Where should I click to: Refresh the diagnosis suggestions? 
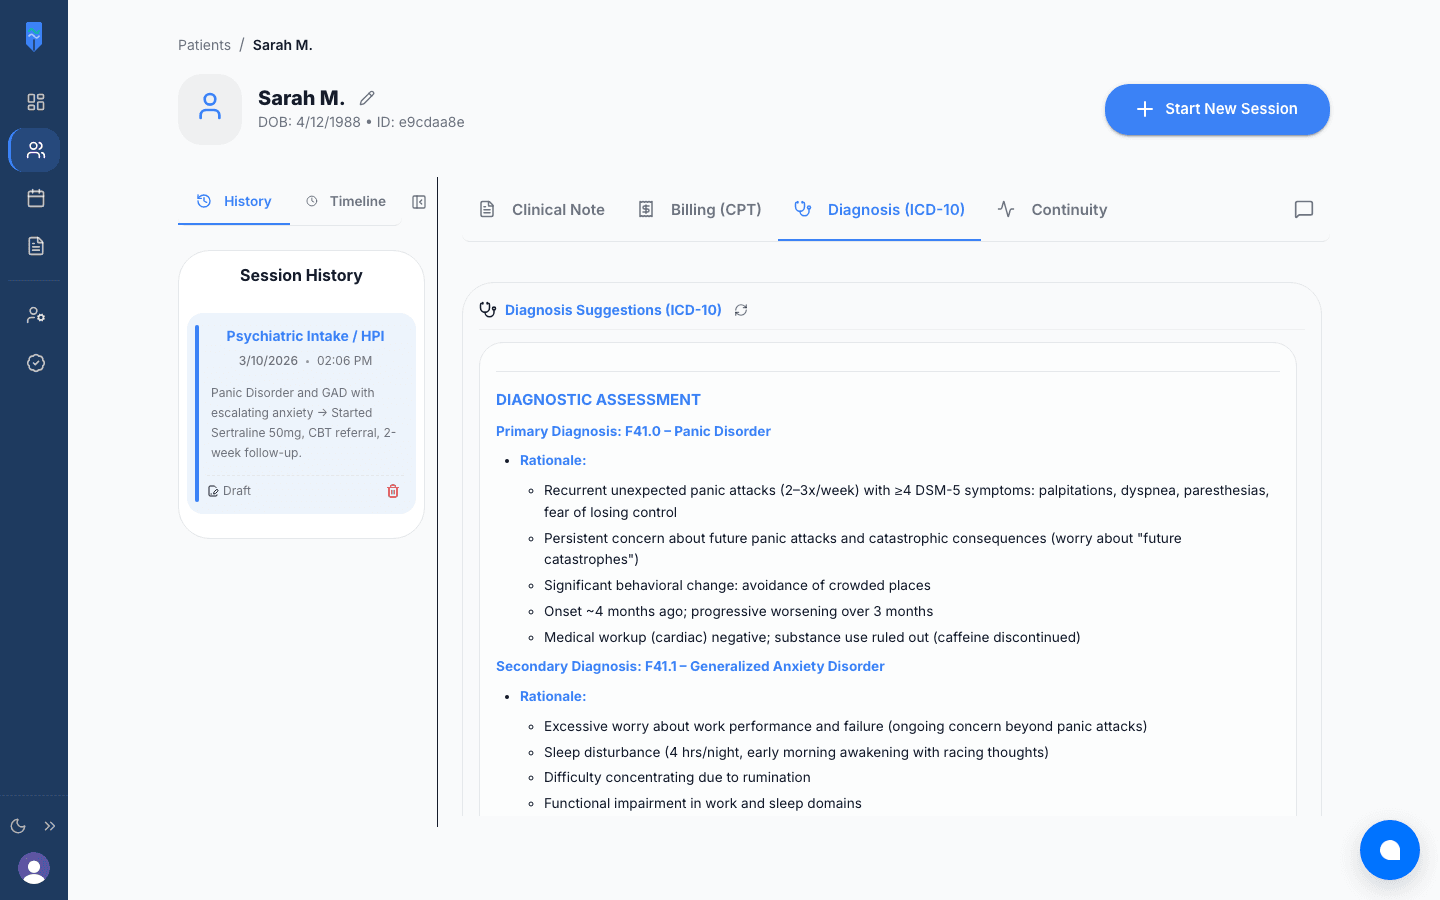coord(741,310)
